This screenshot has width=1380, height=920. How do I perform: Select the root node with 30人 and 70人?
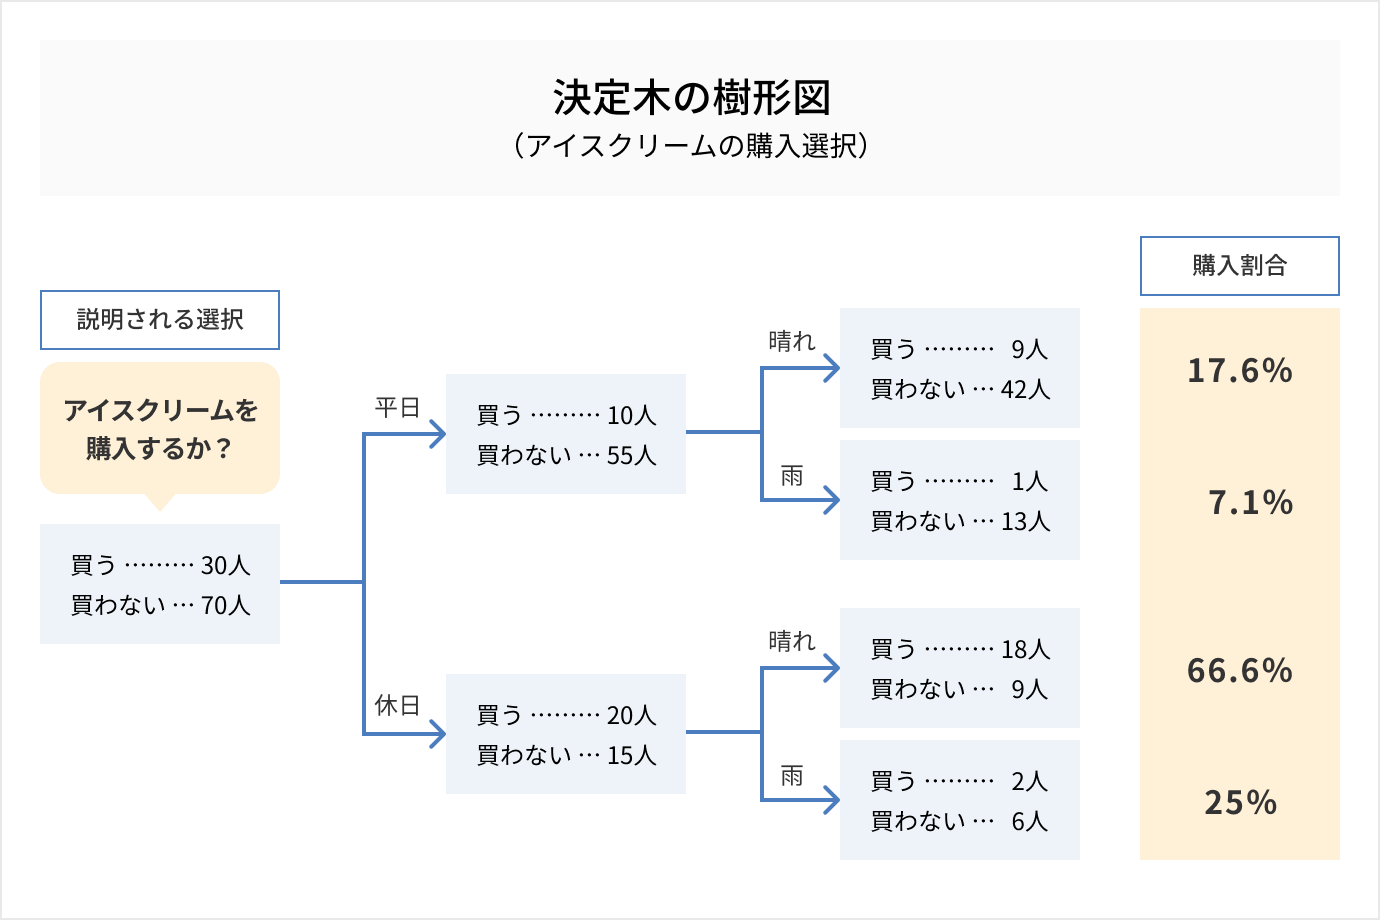point(160,584)
